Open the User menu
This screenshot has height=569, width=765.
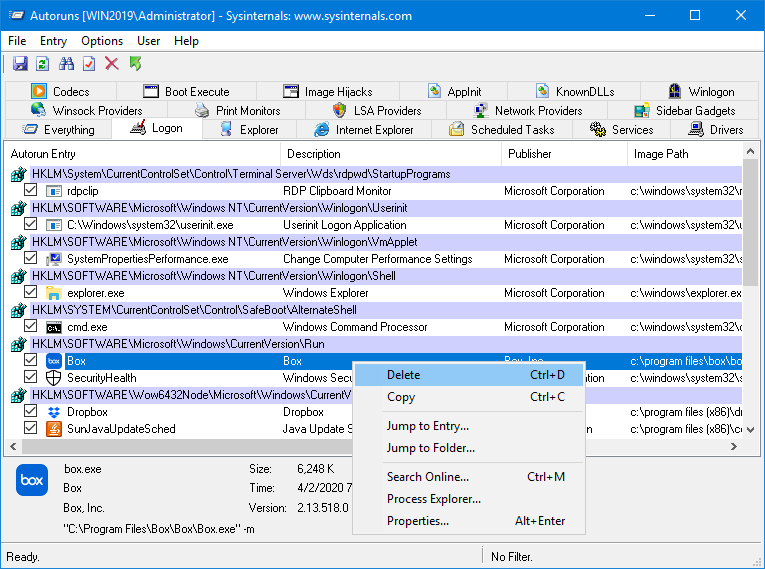click(x=148, y=41)
